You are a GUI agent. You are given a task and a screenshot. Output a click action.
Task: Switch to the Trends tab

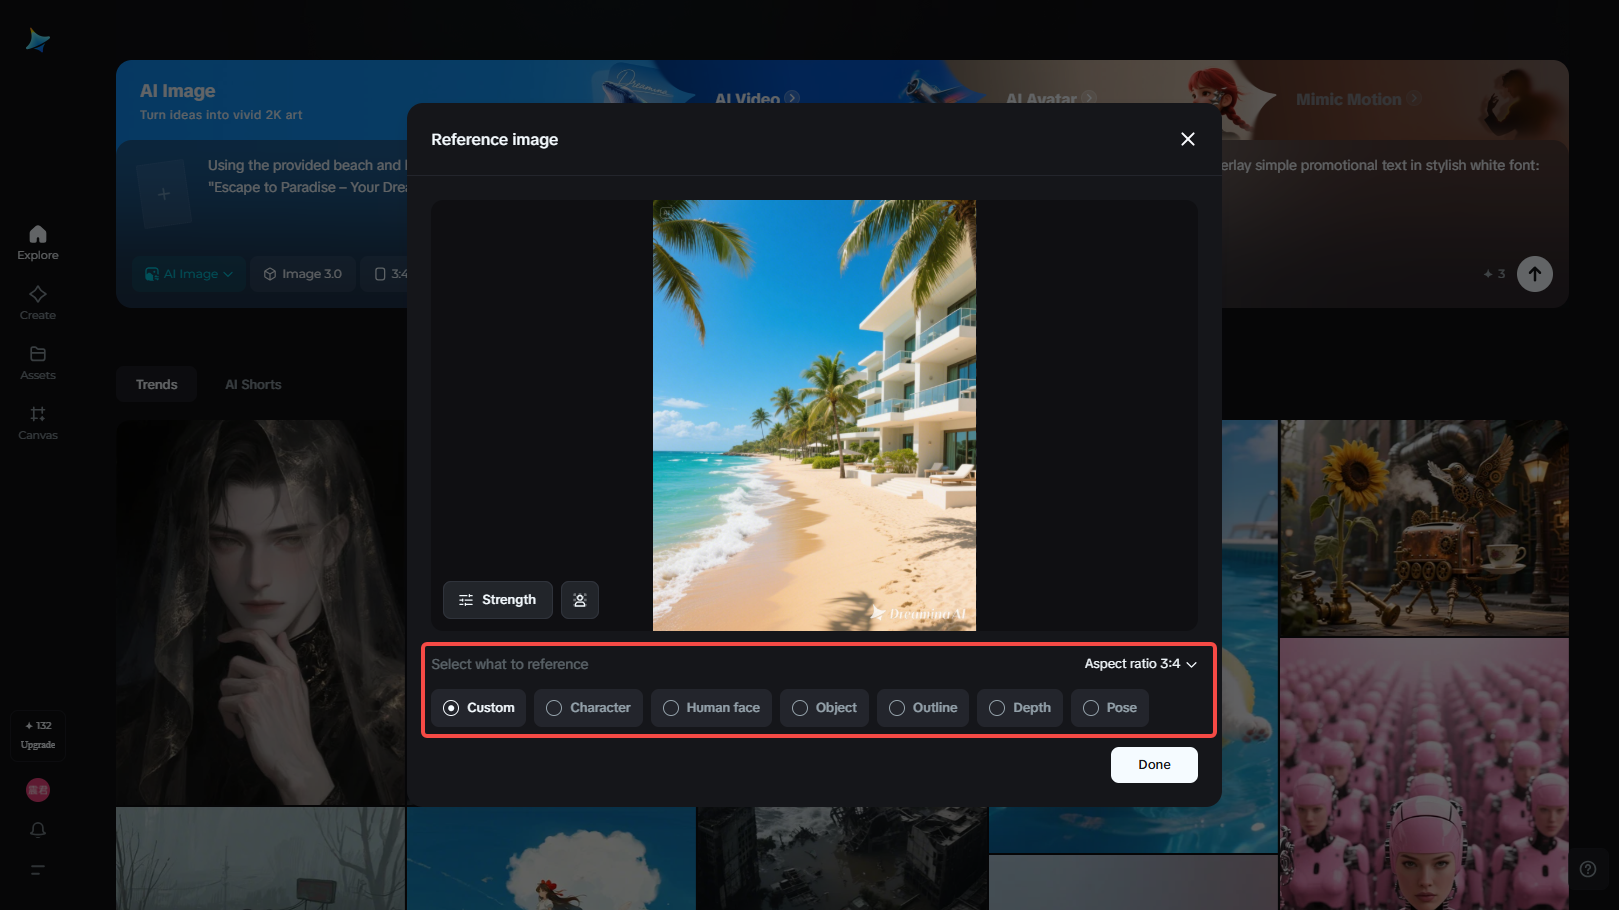[157, 385]
